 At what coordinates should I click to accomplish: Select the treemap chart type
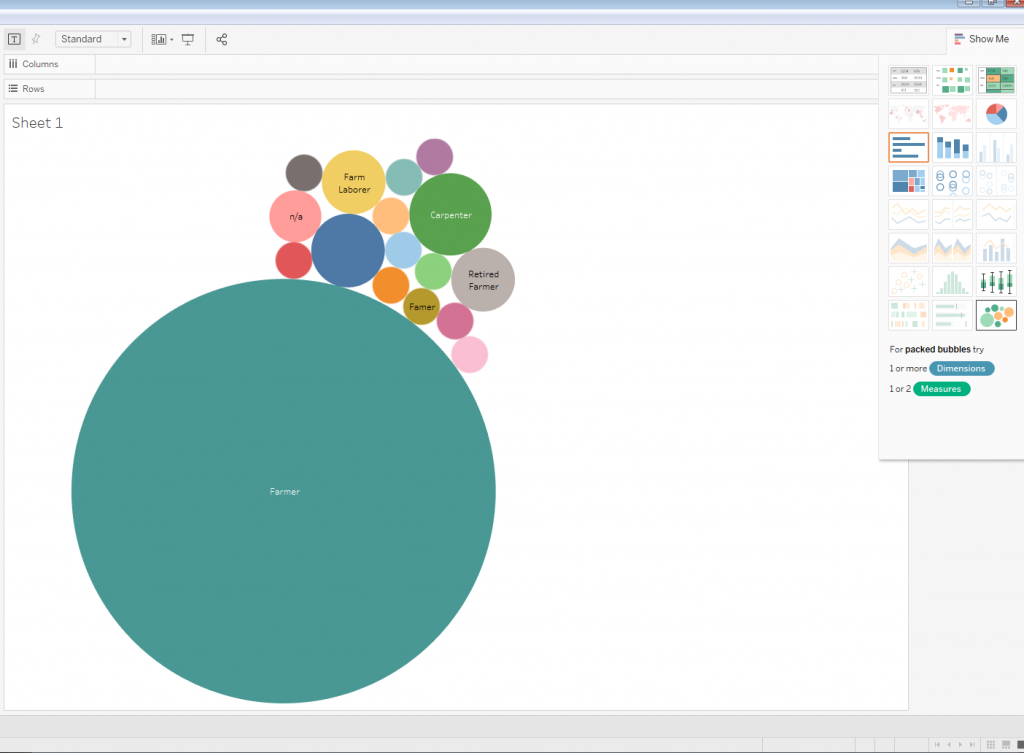tap(908, 181)
